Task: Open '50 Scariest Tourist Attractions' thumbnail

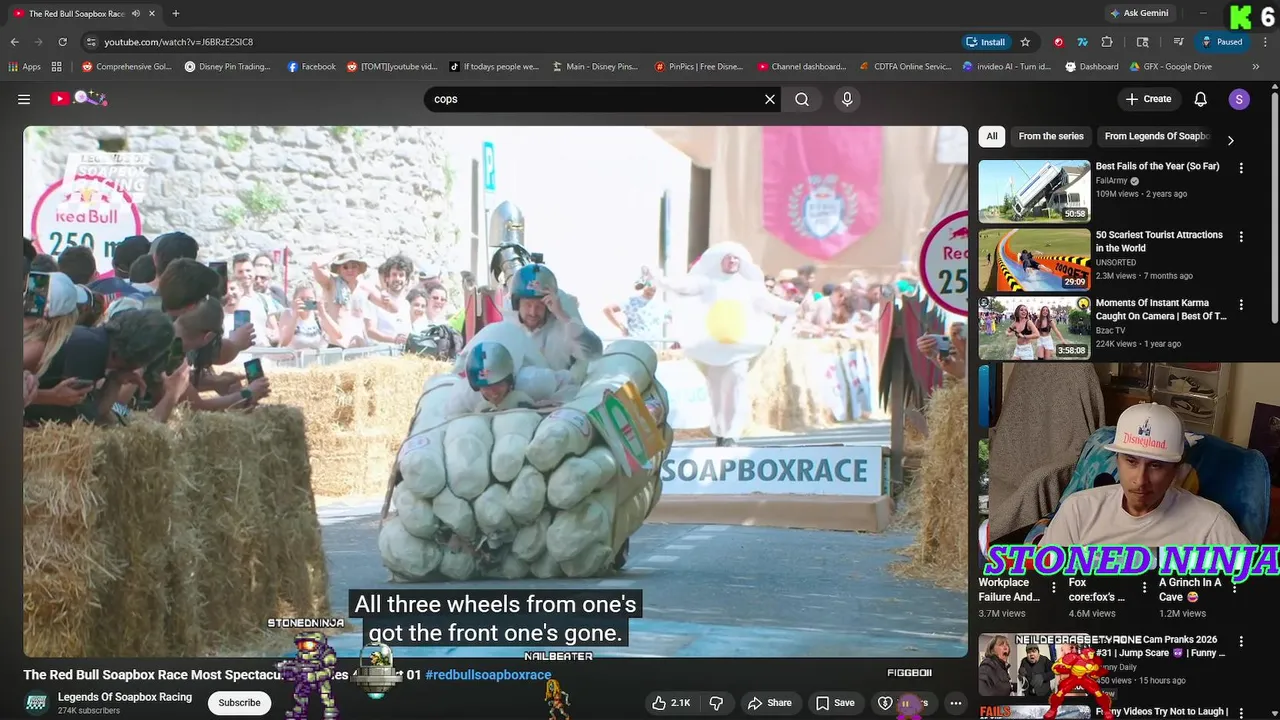Action: [1034, 259]
